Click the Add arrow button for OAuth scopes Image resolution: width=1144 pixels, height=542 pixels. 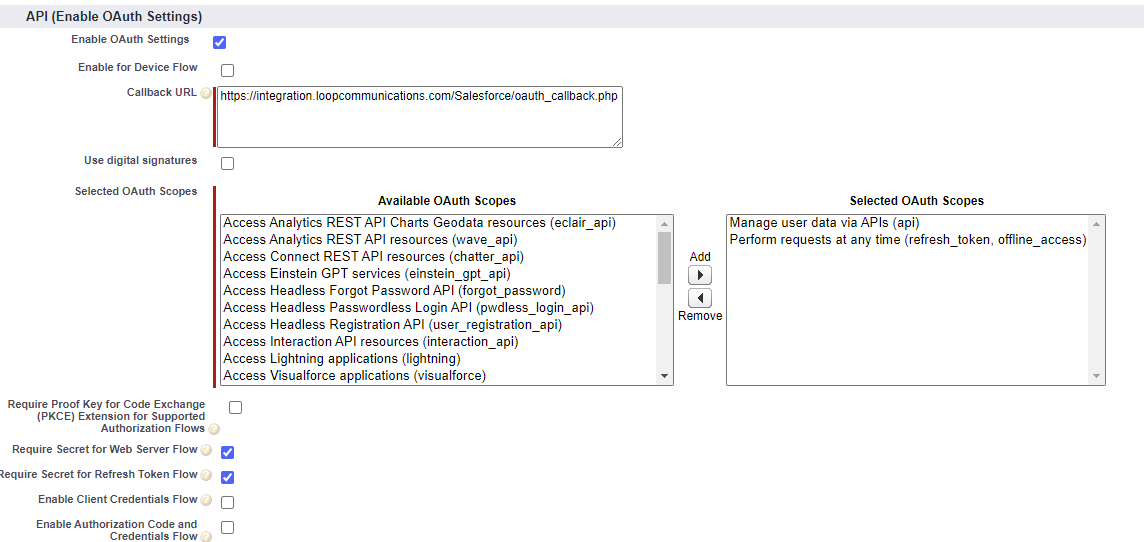tap(700, 275)
